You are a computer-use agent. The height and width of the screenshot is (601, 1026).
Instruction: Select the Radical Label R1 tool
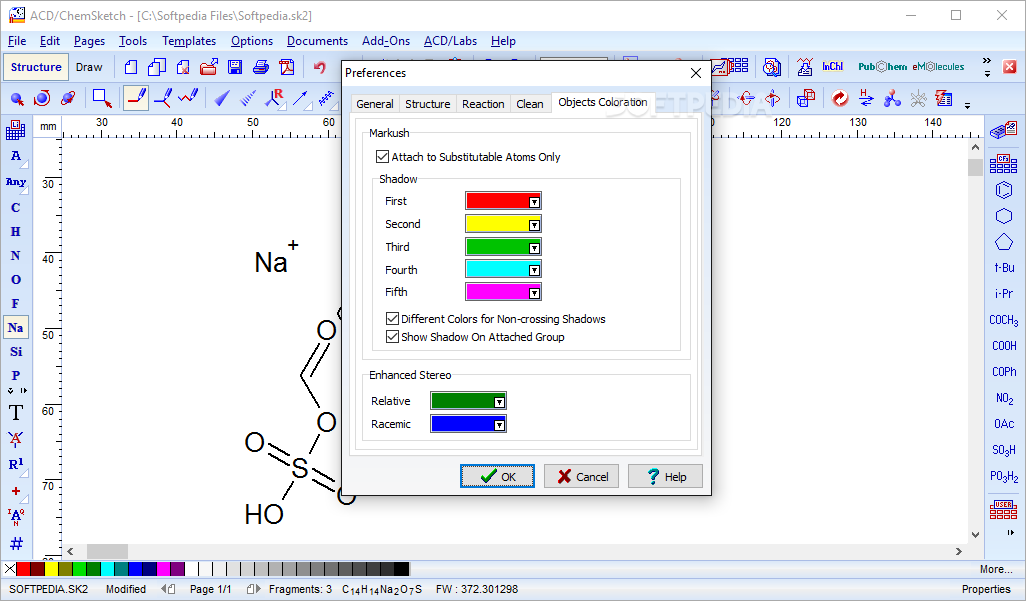(x=16, y=464)
